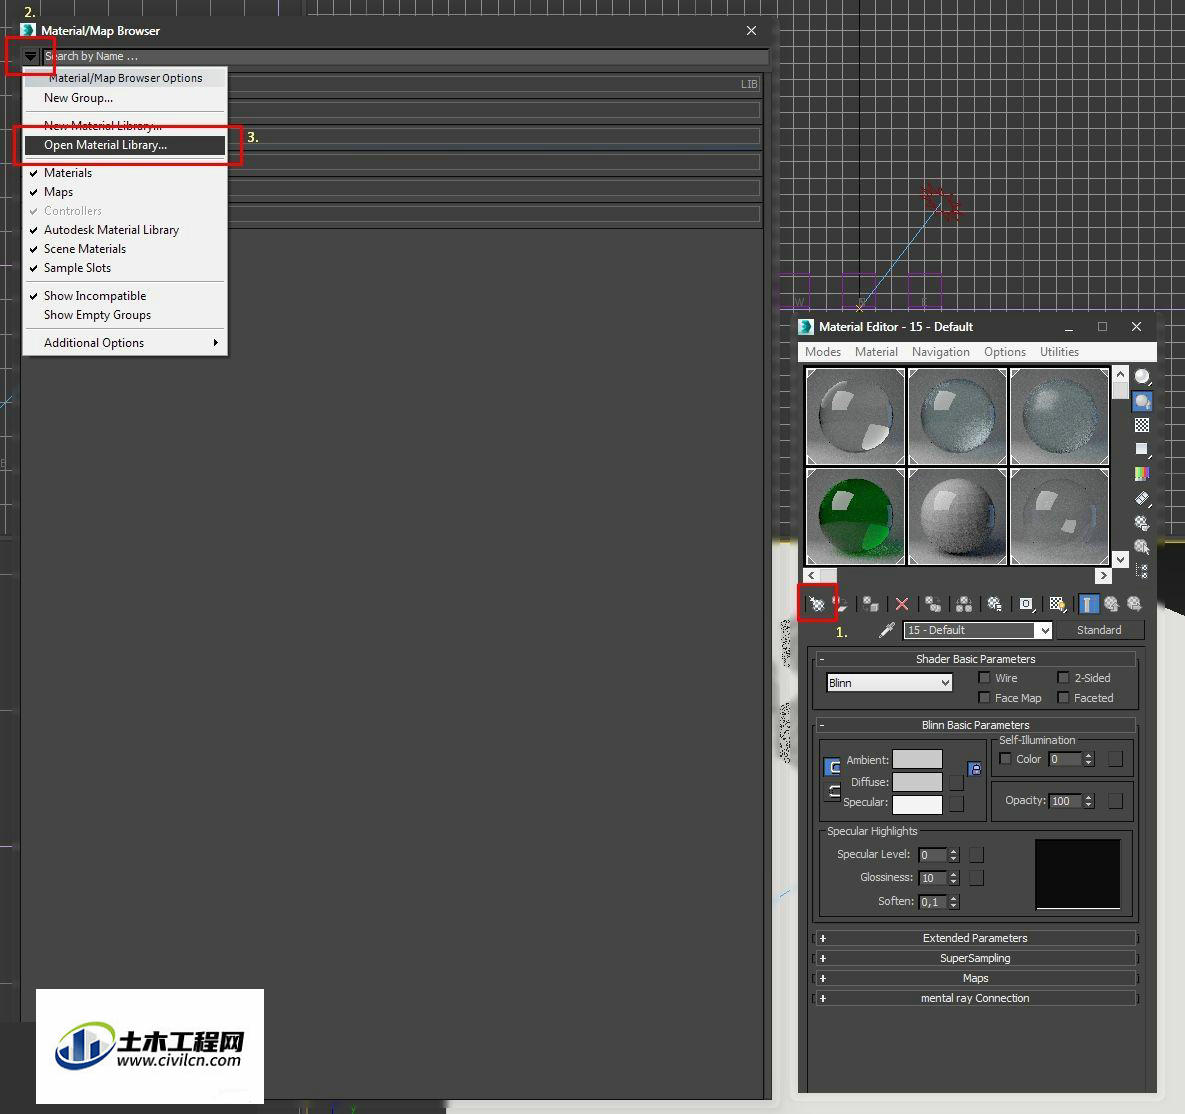Click the Ambient color swatch
Image resolution: width=1185 pixels, height=1114 pixels.
coord(917,760)
